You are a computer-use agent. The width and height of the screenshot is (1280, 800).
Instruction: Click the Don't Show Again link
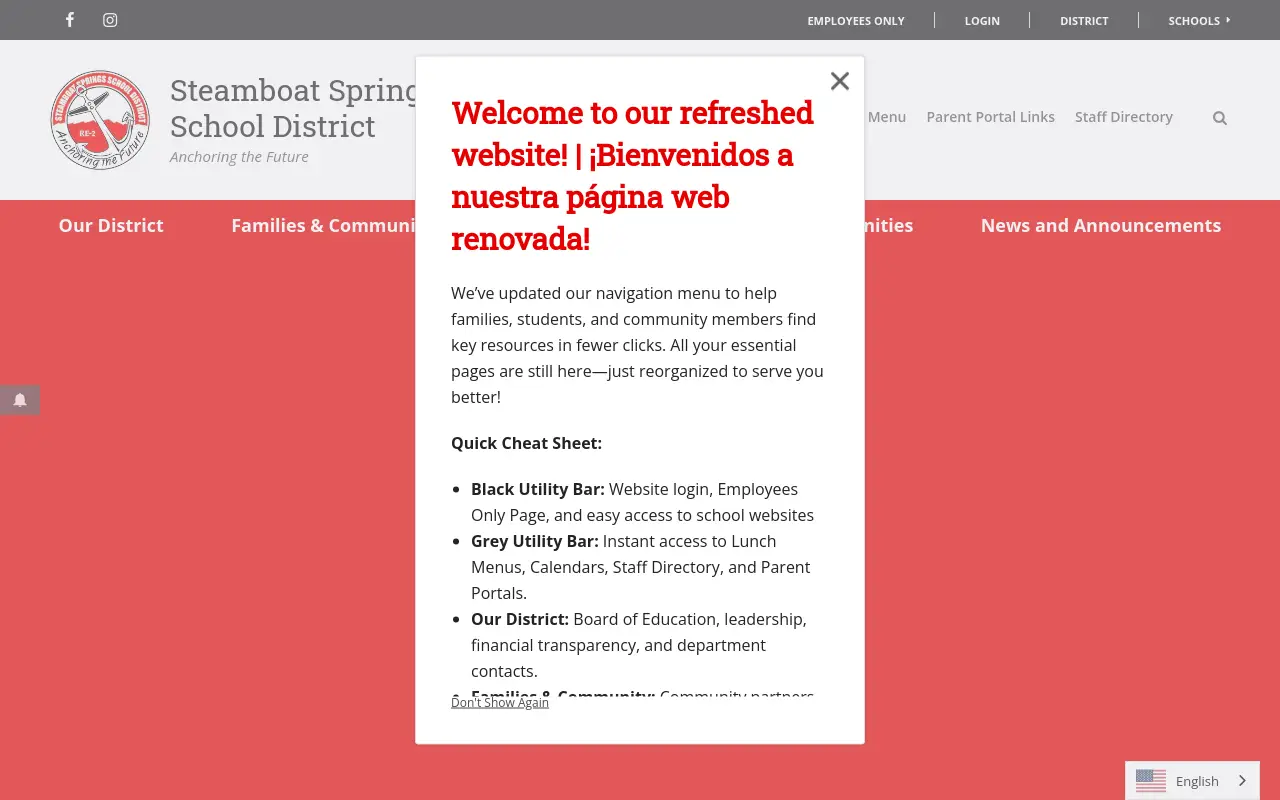500,703
